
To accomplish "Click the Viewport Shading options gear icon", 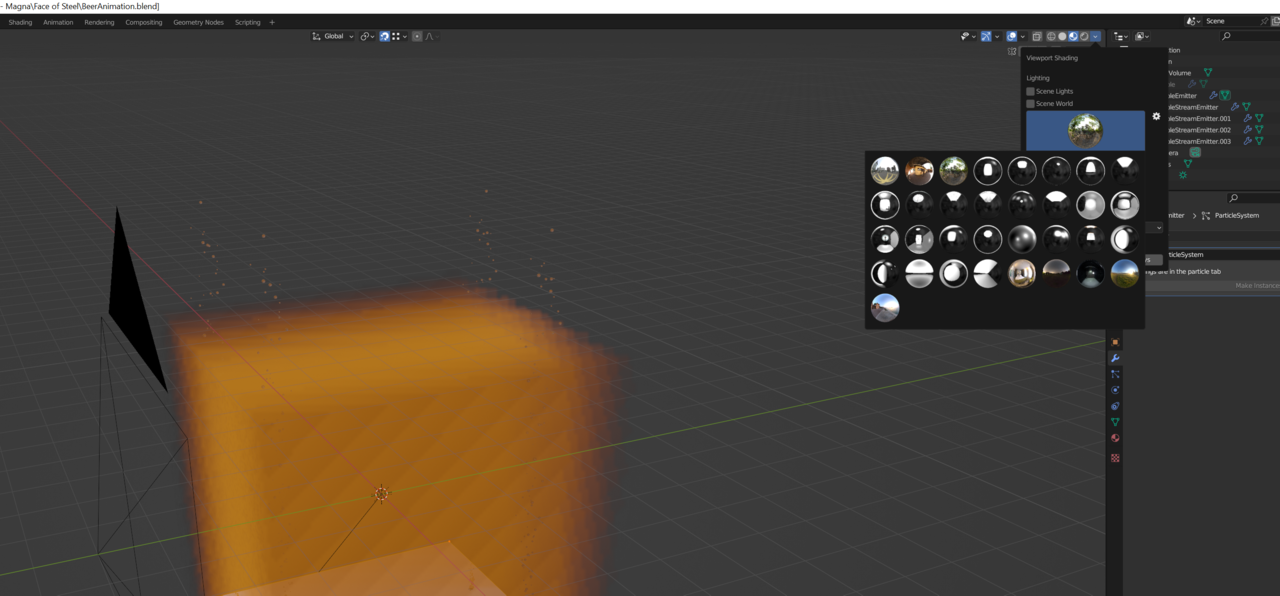I will 1156,116.
